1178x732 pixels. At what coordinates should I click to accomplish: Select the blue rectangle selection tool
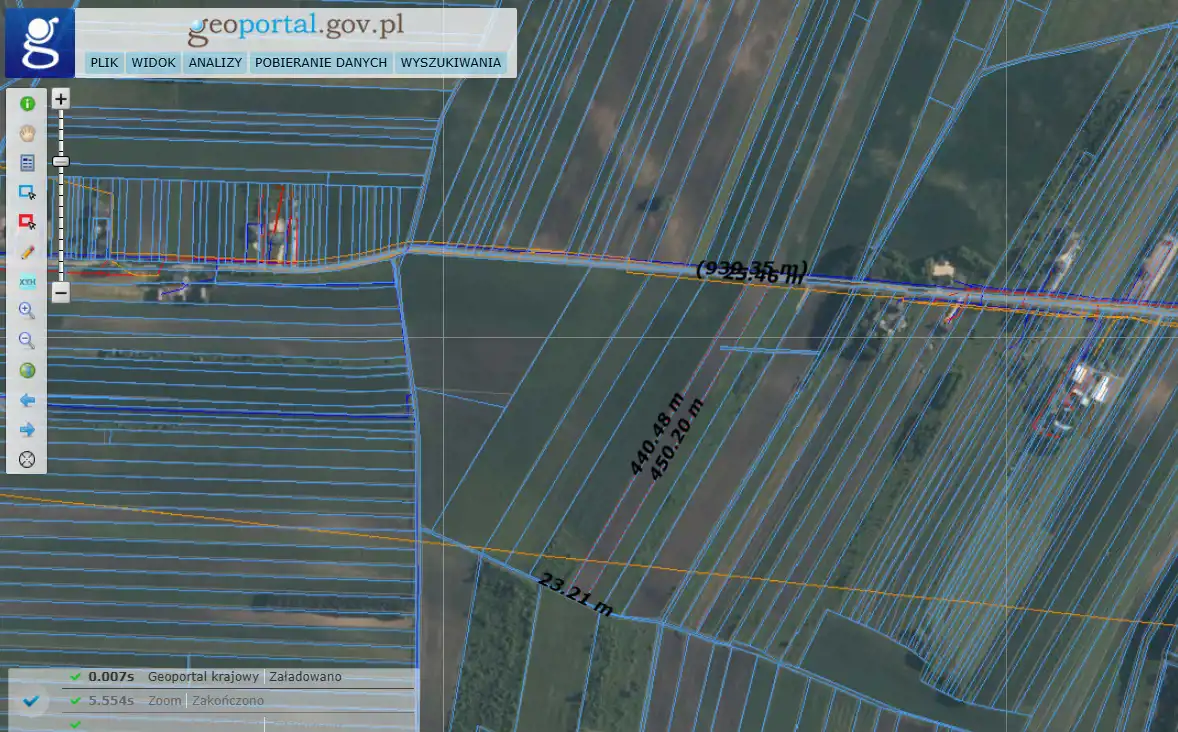27,192
